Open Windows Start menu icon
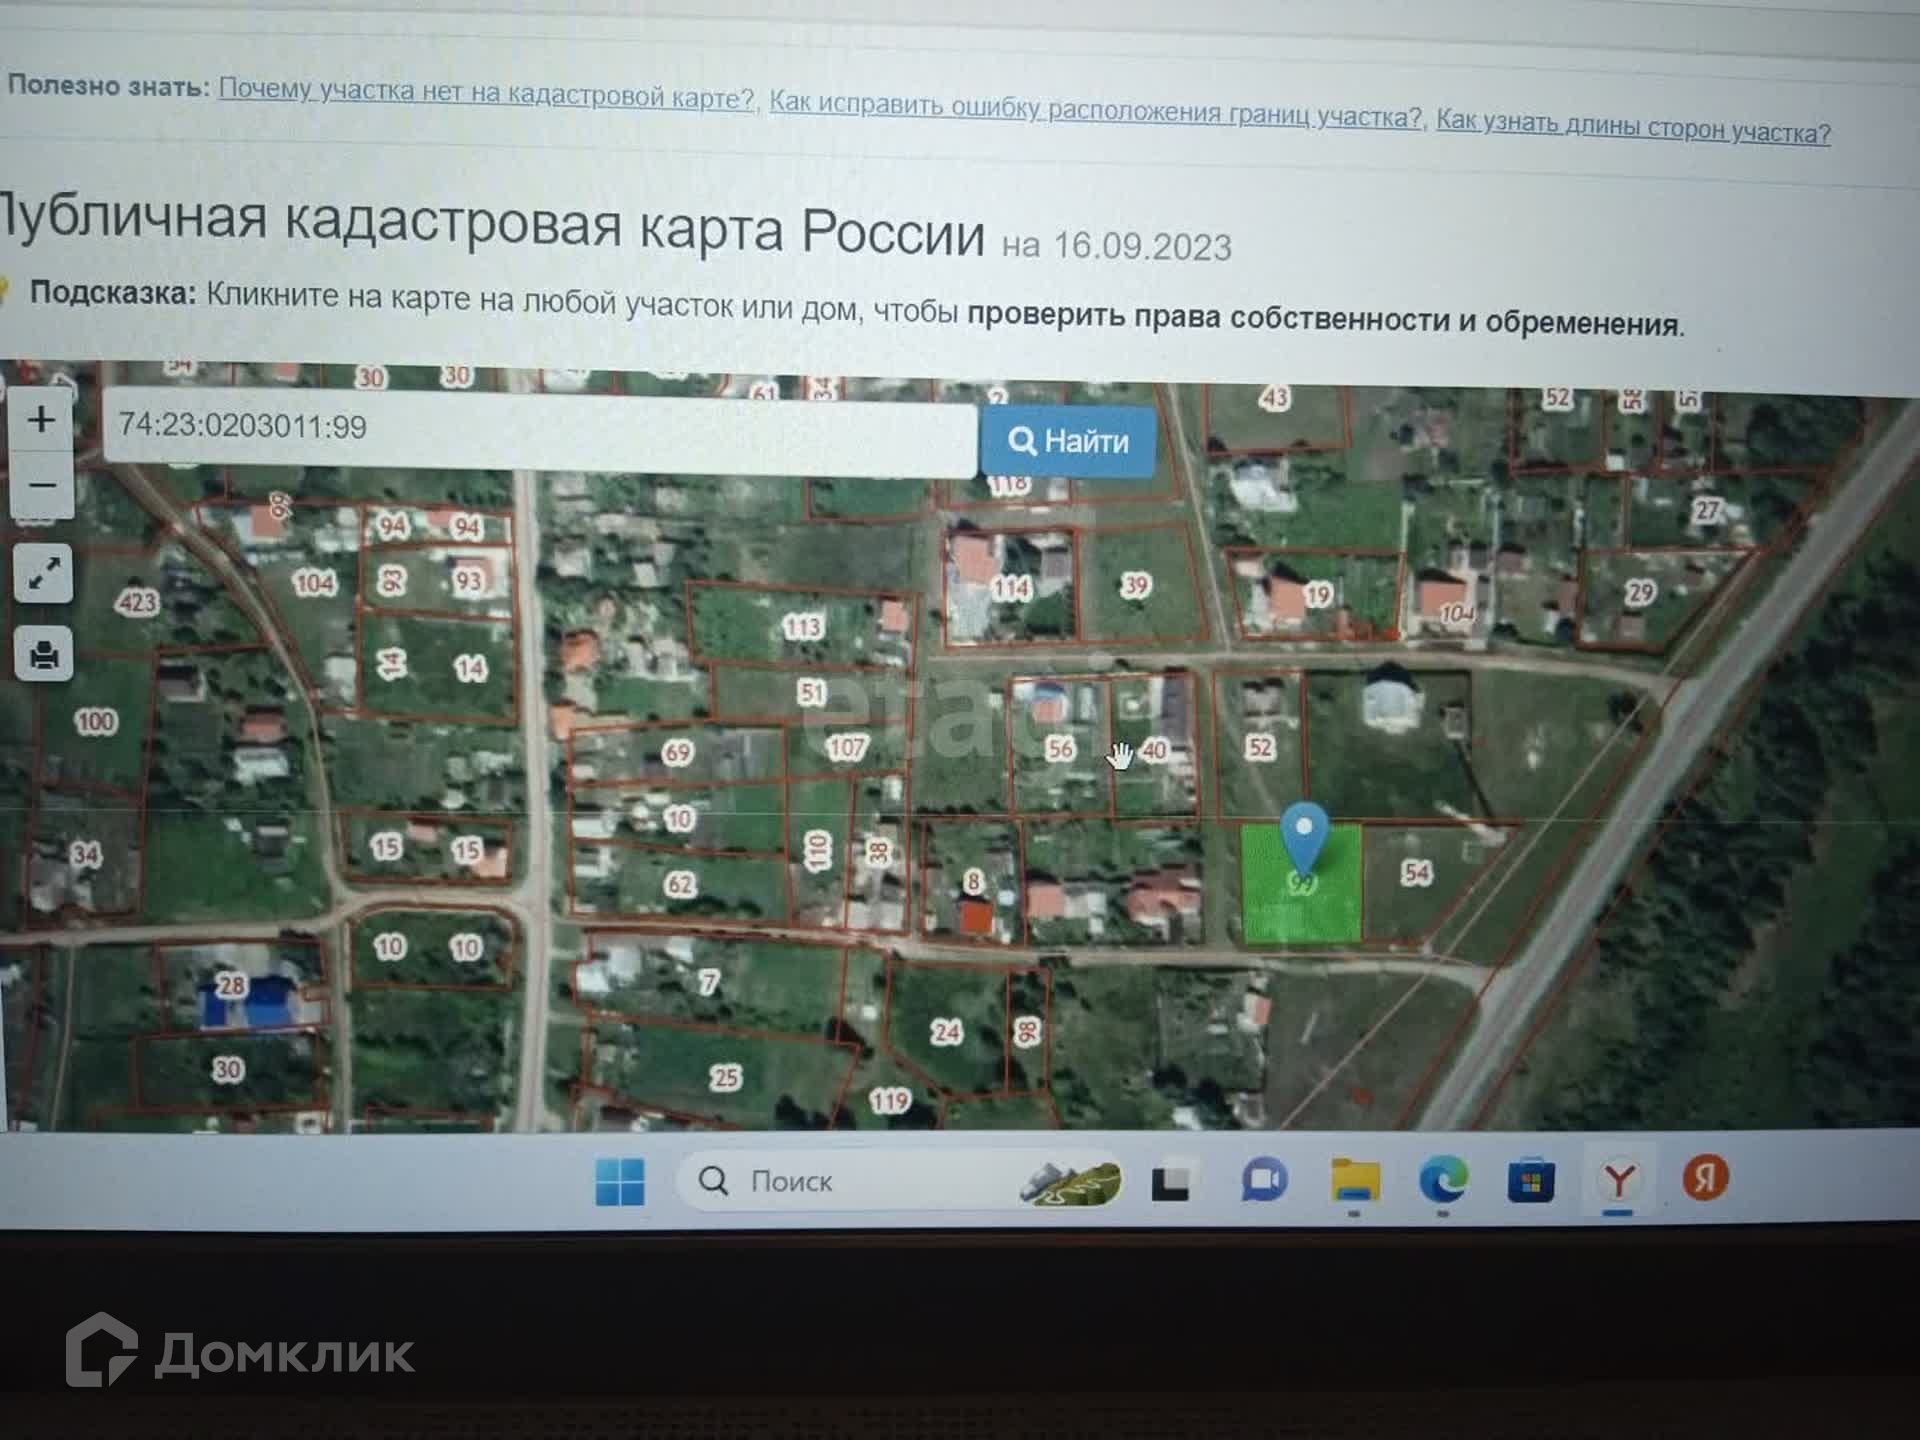 (x=620, y=1182)
